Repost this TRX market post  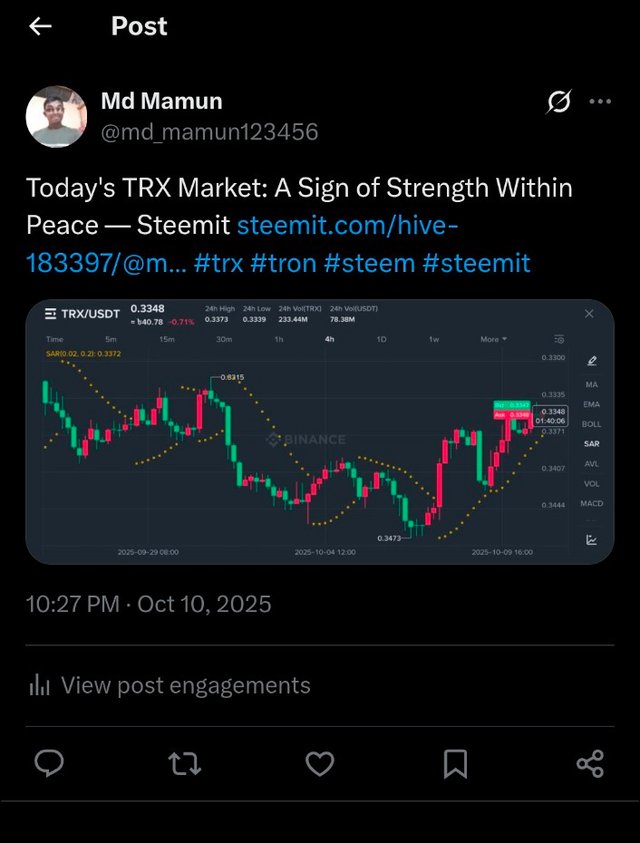(x=184, y=765)
